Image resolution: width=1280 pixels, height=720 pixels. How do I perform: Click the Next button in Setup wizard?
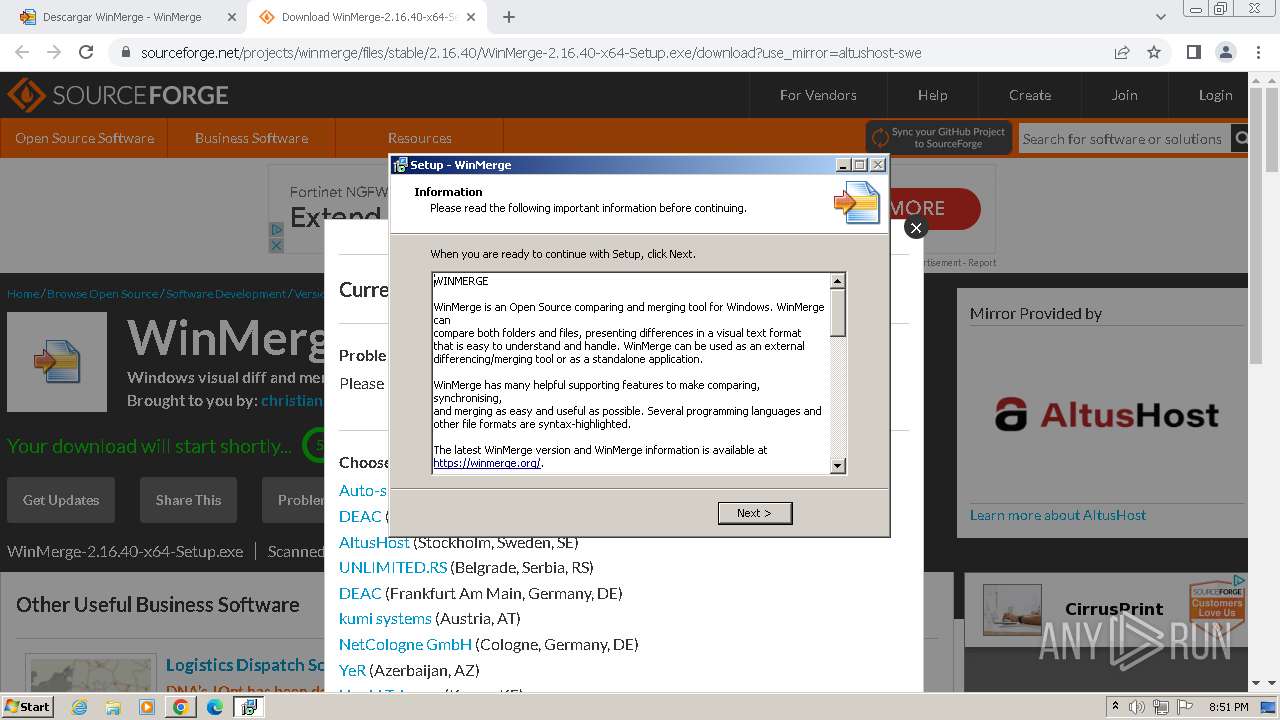pyautogui.click(x=755, y=513)
